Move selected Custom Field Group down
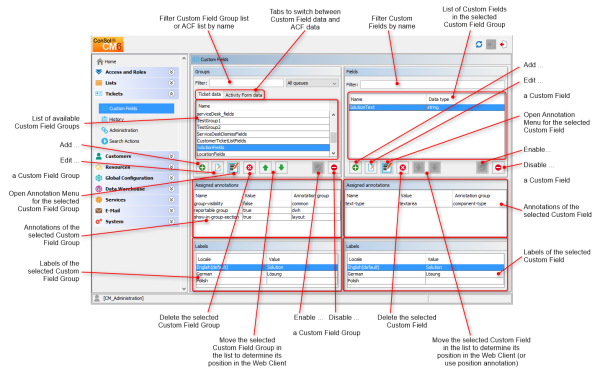The width and height of the screenshot is (600, 374). point(281,168)
